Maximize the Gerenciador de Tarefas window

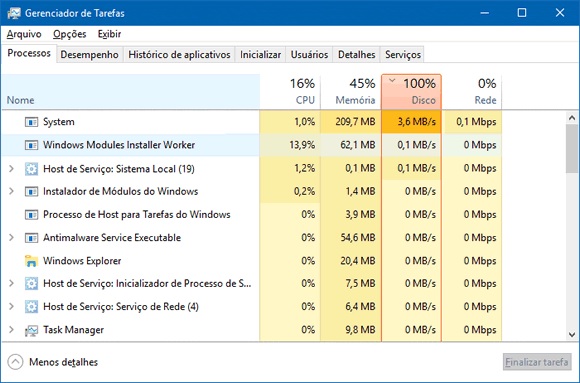point(522,13)
